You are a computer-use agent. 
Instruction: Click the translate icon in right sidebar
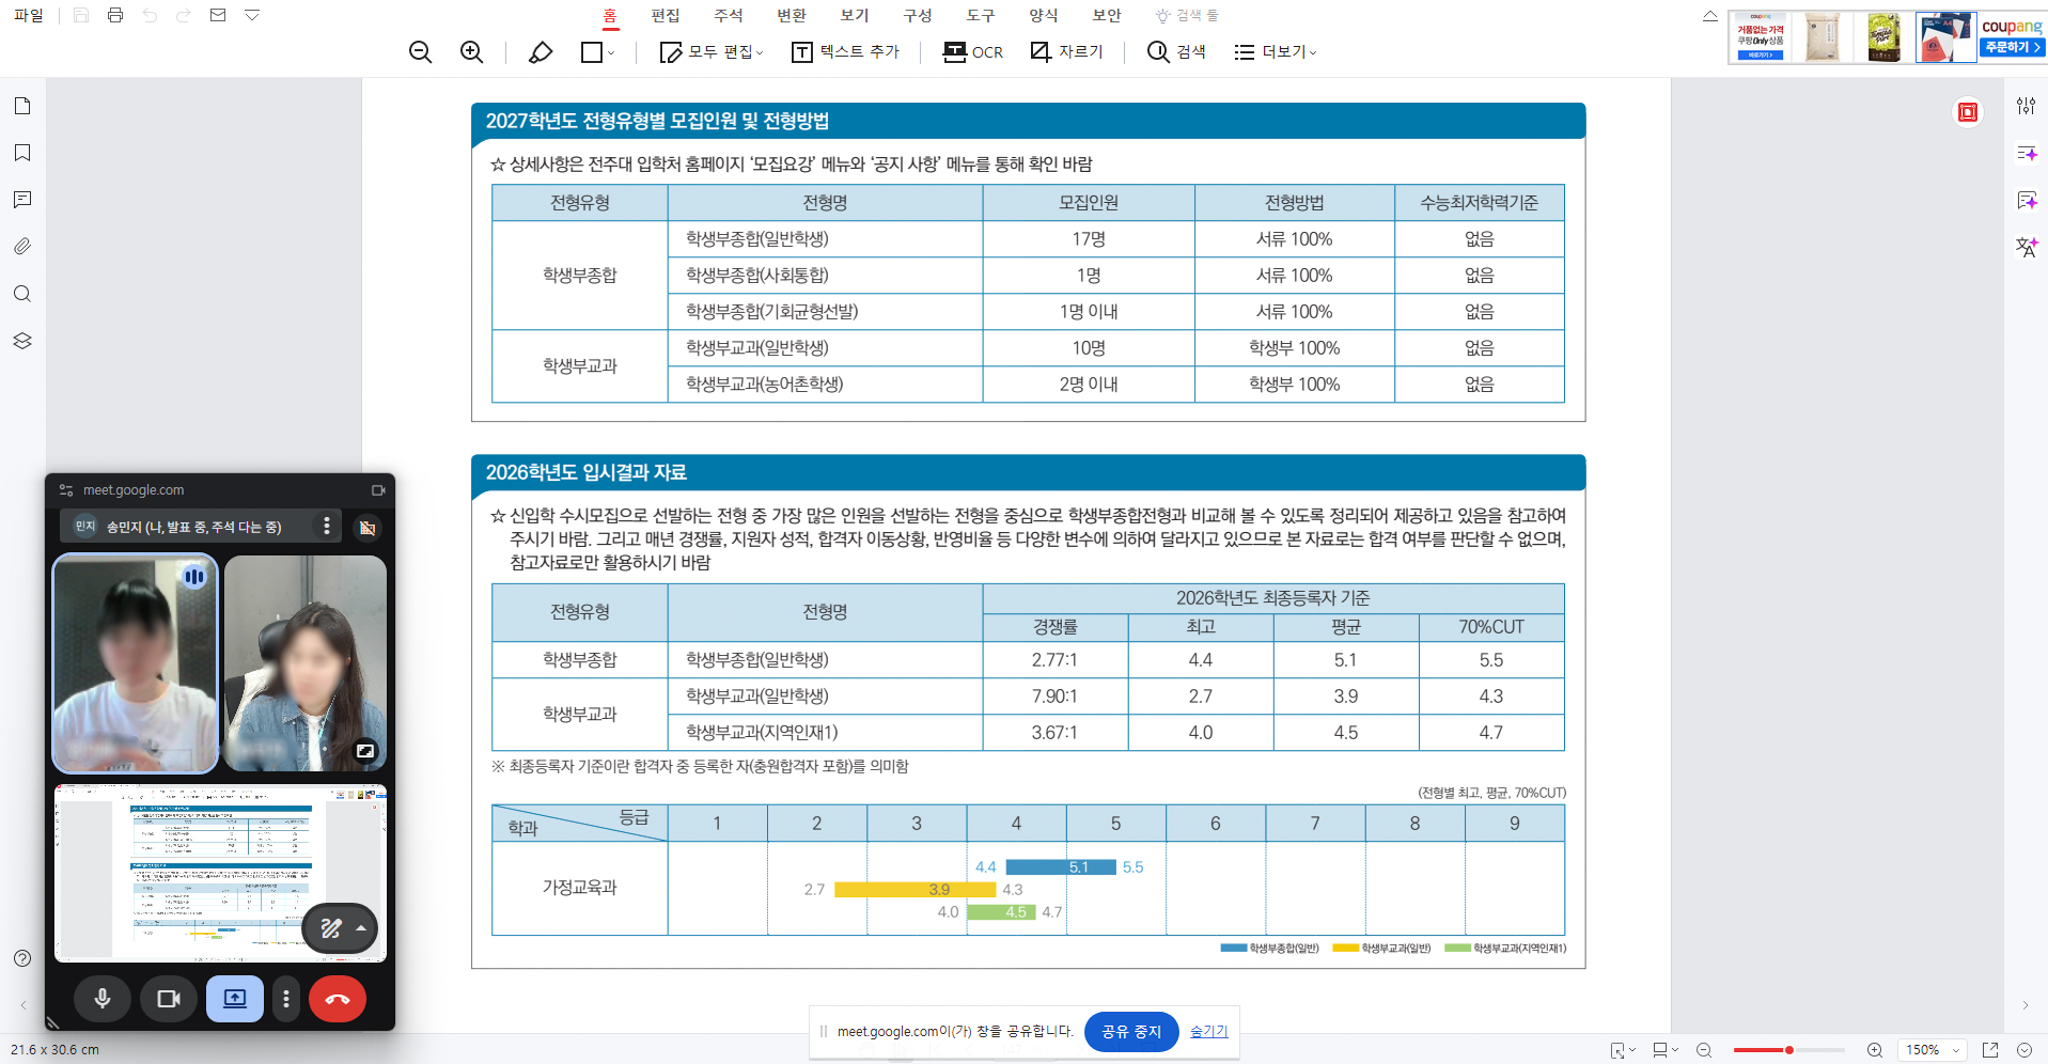click(2026, 247)
